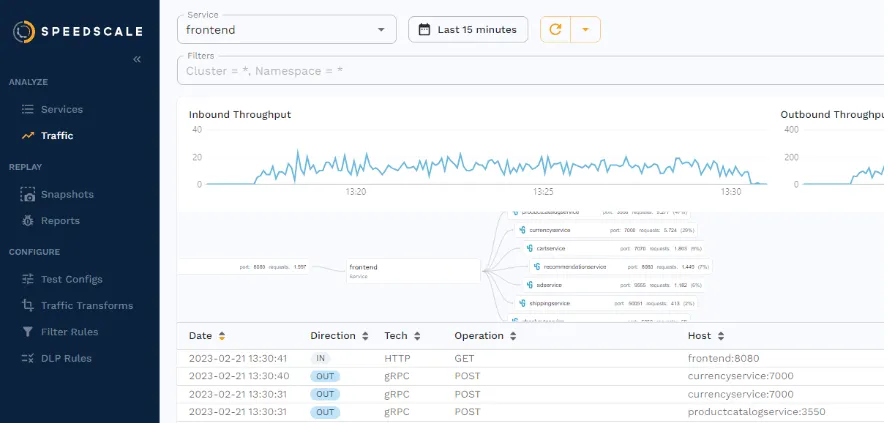Open Test Configs in the sidebar
Screen dimensions: 888x423
tap(72, 279)
